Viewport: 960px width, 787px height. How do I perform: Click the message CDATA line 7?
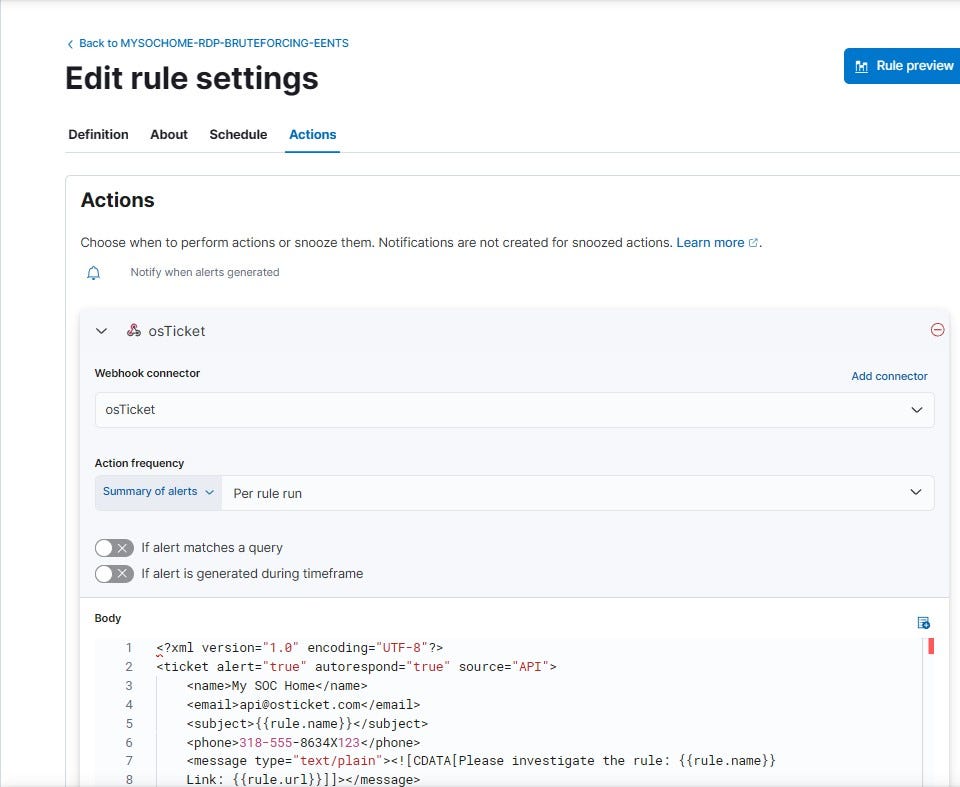[x=481, y=761]
